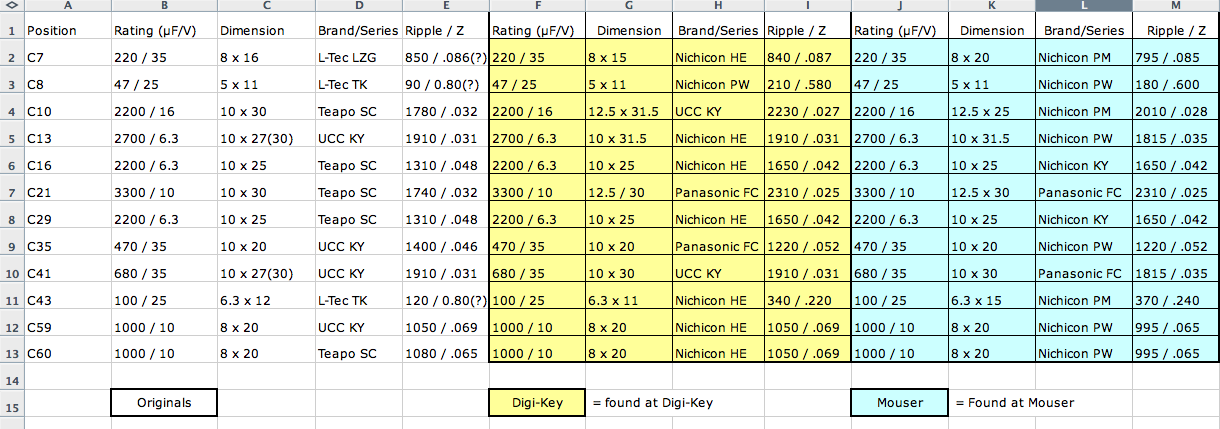Select the highlighted column L header
Image resolution: width=1220 pixels, height=429 pixels.
(1084, 6)
